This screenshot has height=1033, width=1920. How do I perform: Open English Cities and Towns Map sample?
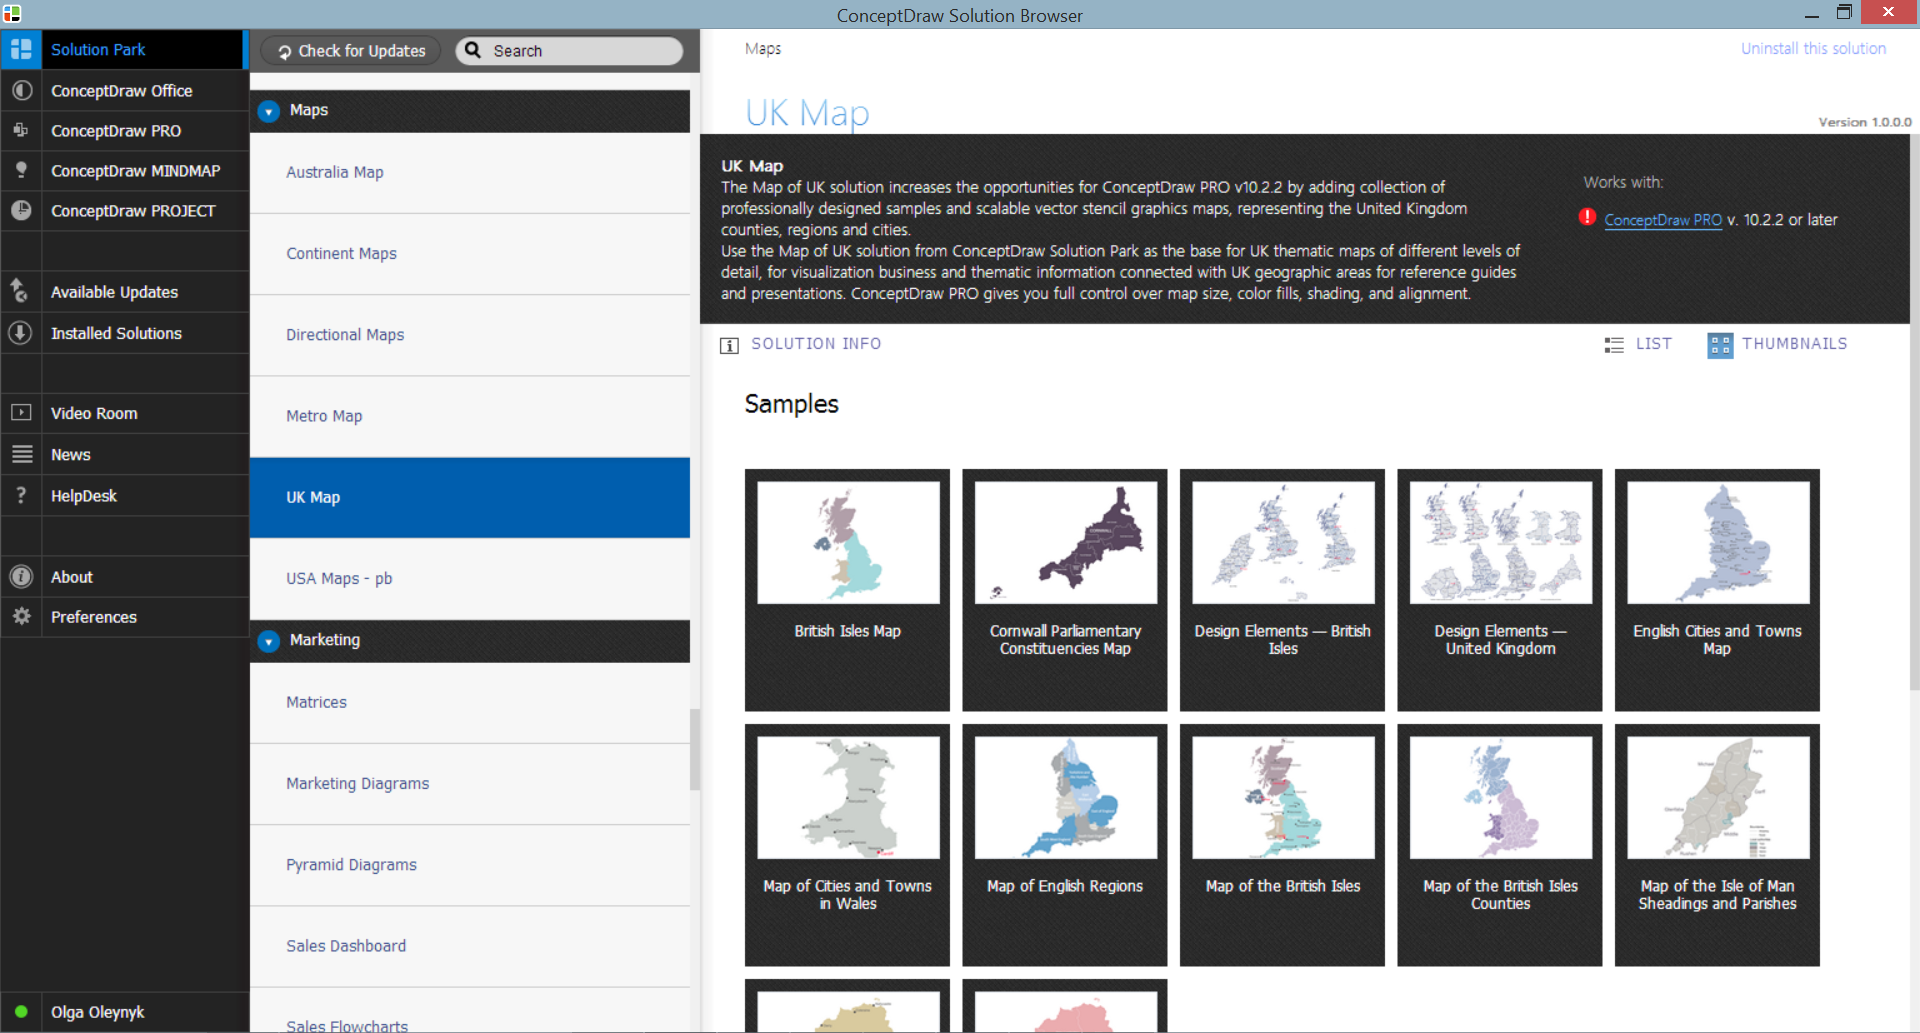pos(1717,590)
